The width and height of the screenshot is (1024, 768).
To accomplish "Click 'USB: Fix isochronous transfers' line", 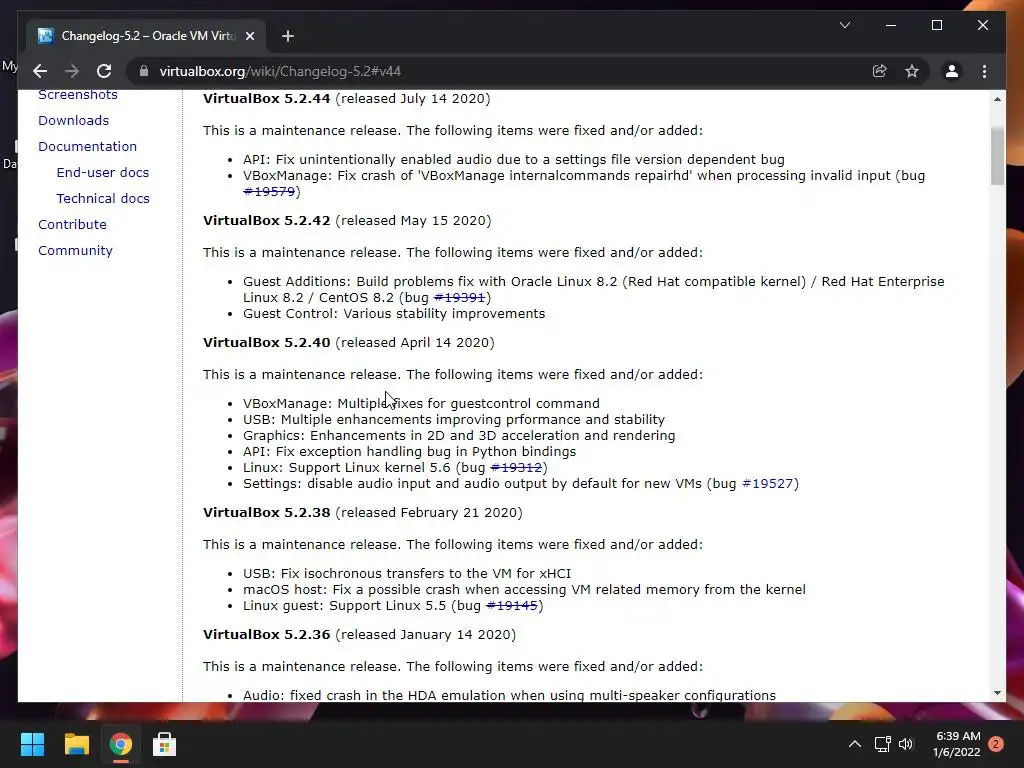I will [407, 573].
